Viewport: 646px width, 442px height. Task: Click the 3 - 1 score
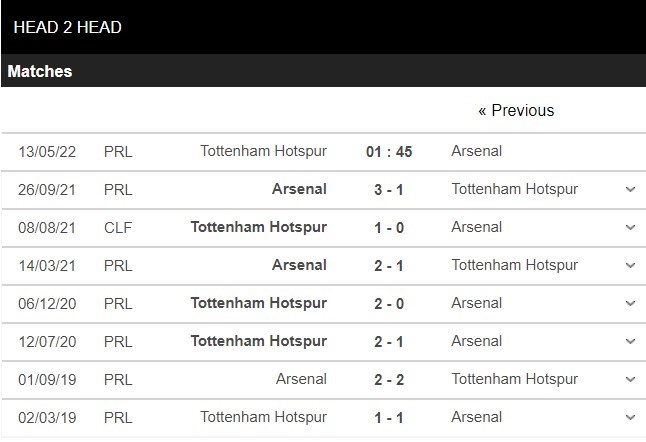[x=389, y=189]
